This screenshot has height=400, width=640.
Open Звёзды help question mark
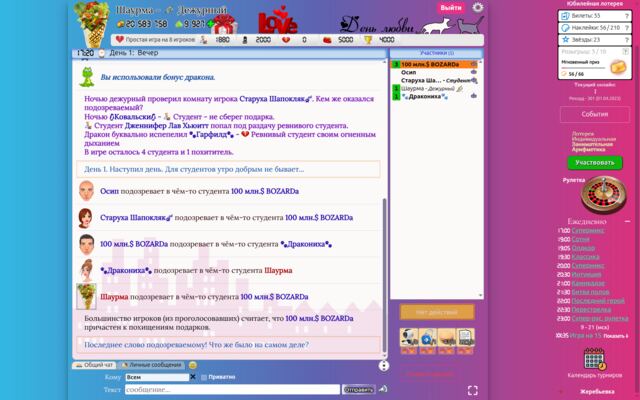coord(627,40)
